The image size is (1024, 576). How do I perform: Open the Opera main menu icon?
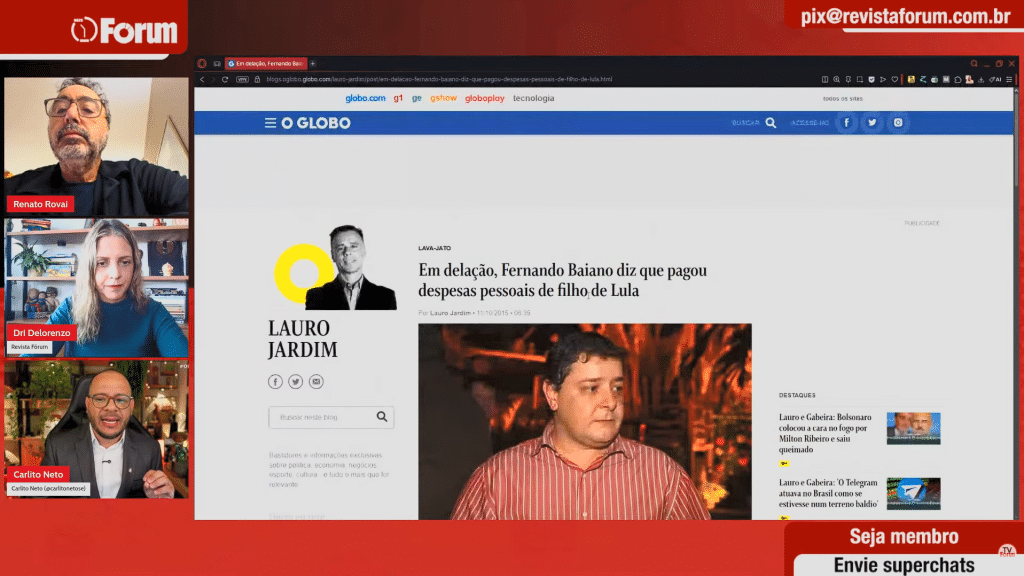(202, 63)
